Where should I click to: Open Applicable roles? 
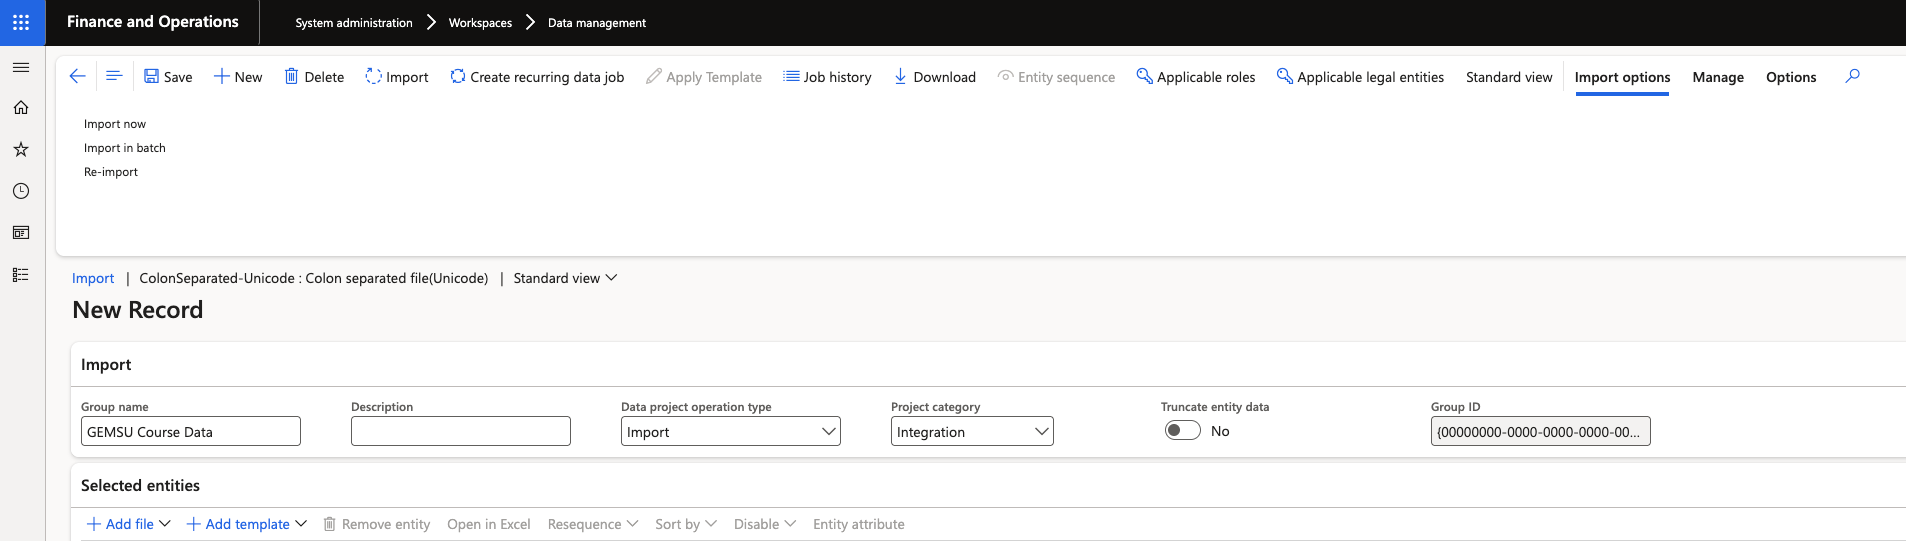tap(1196, 77)
